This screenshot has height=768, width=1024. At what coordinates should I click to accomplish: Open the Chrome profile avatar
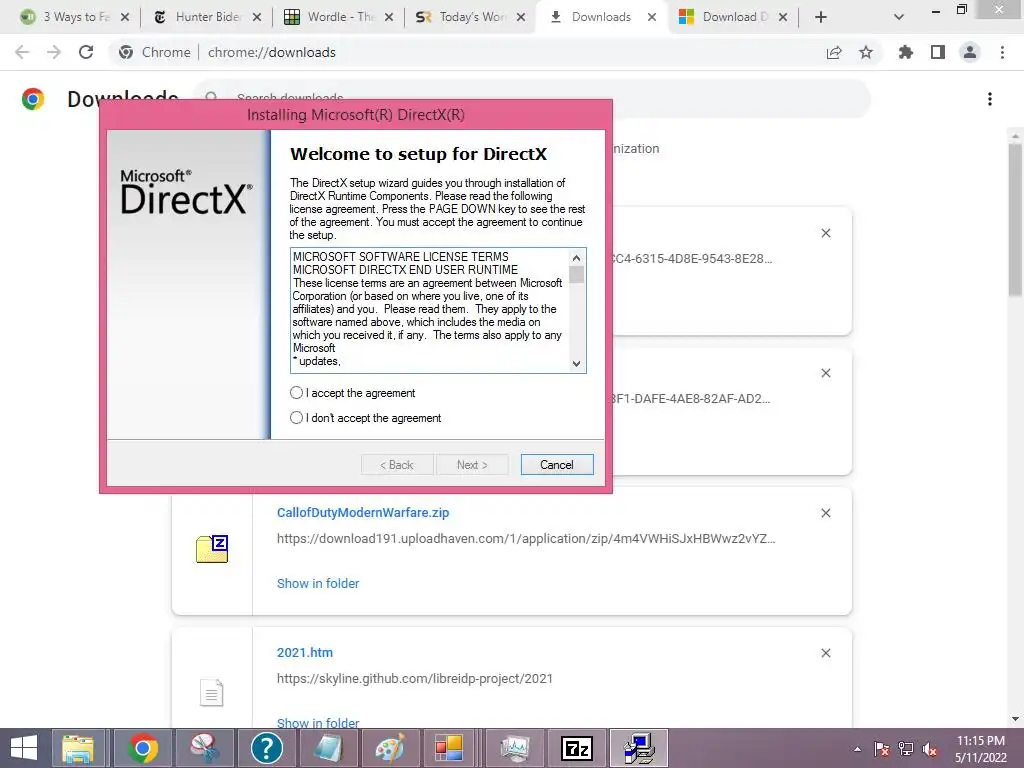click(970, 52)
